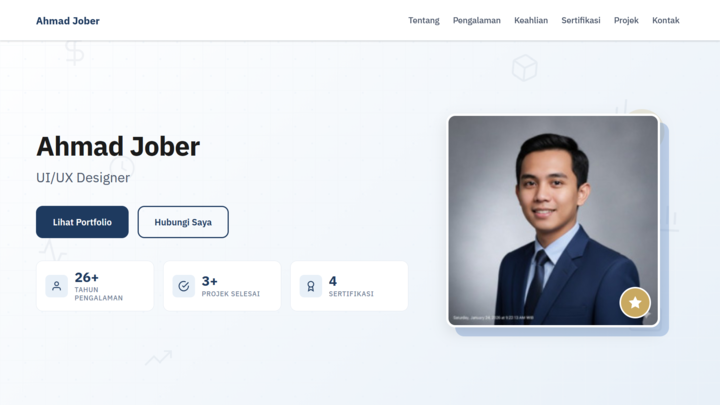Click the Hubungi Saya button

click(x=183, y=222)
